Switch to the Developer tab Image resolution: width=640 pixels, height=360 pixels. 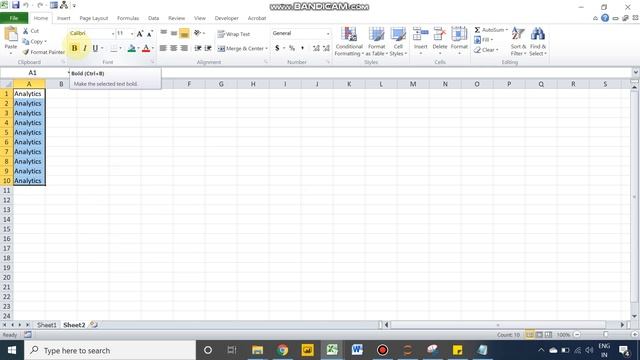227,18
